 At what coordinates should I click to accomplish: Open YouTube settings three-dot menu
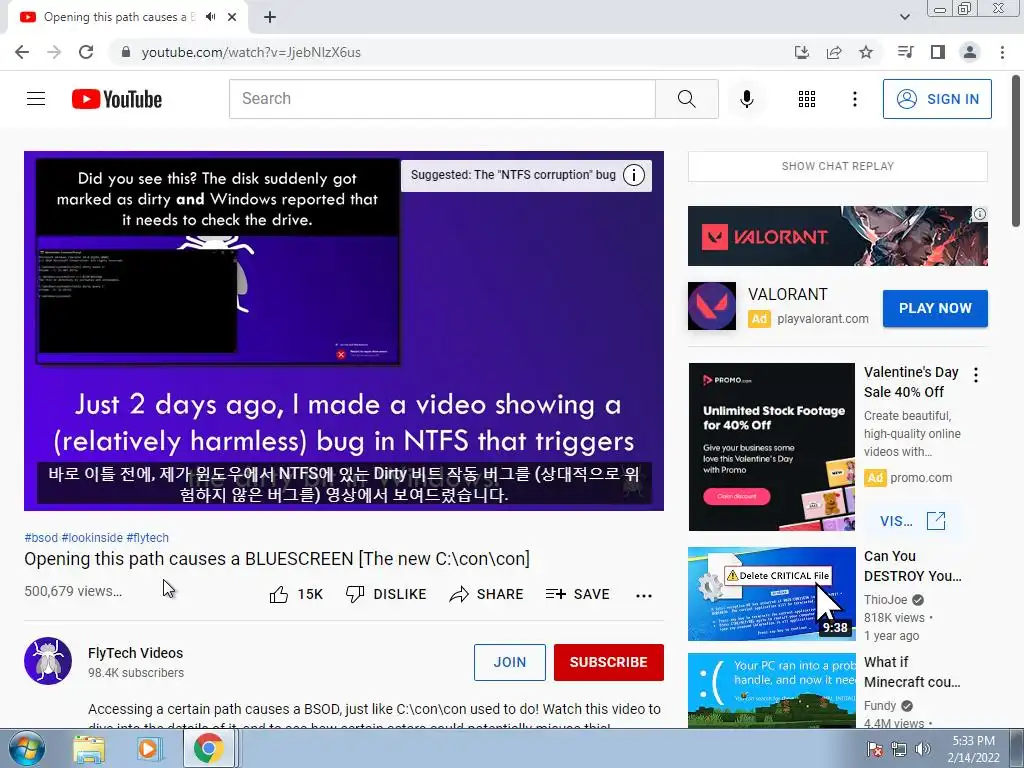(854, 99)
